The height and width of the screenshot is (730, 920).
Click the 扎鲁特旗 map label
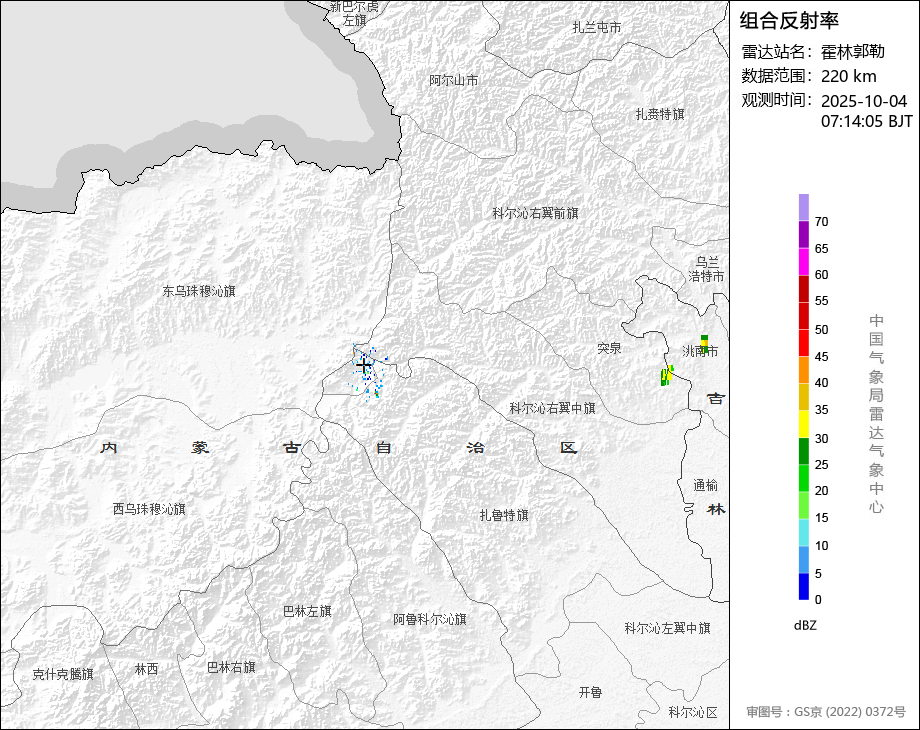504,515
